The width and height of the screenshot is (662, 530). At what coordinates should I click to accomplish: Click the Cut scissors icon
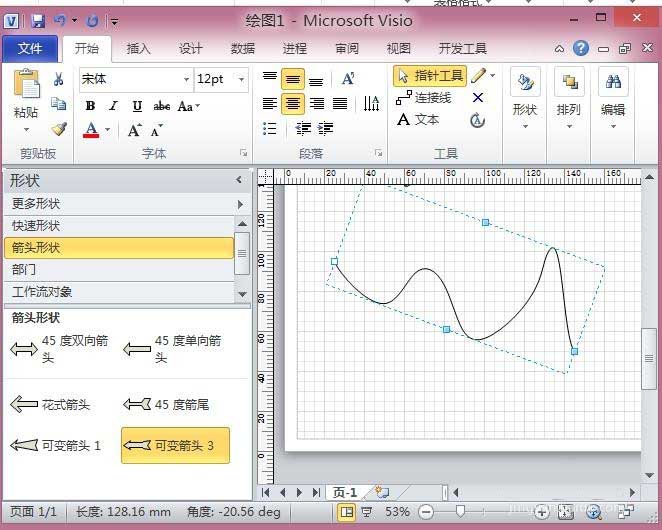[59, 79]
